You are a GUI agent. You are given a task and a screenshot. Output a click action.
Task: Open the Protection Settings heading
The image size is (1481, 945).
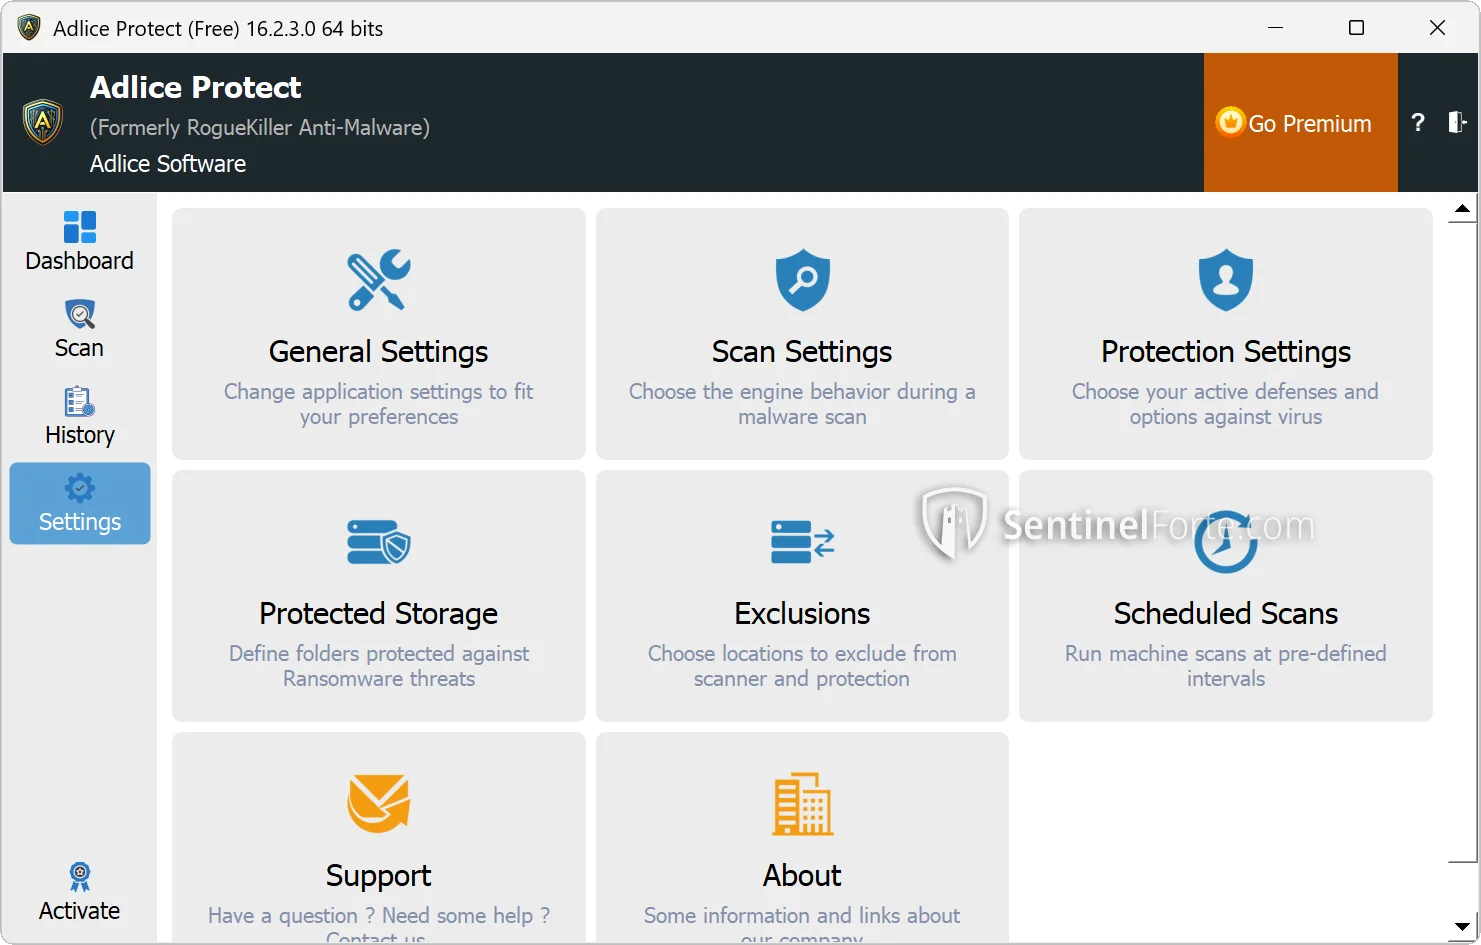(1226, 352)
